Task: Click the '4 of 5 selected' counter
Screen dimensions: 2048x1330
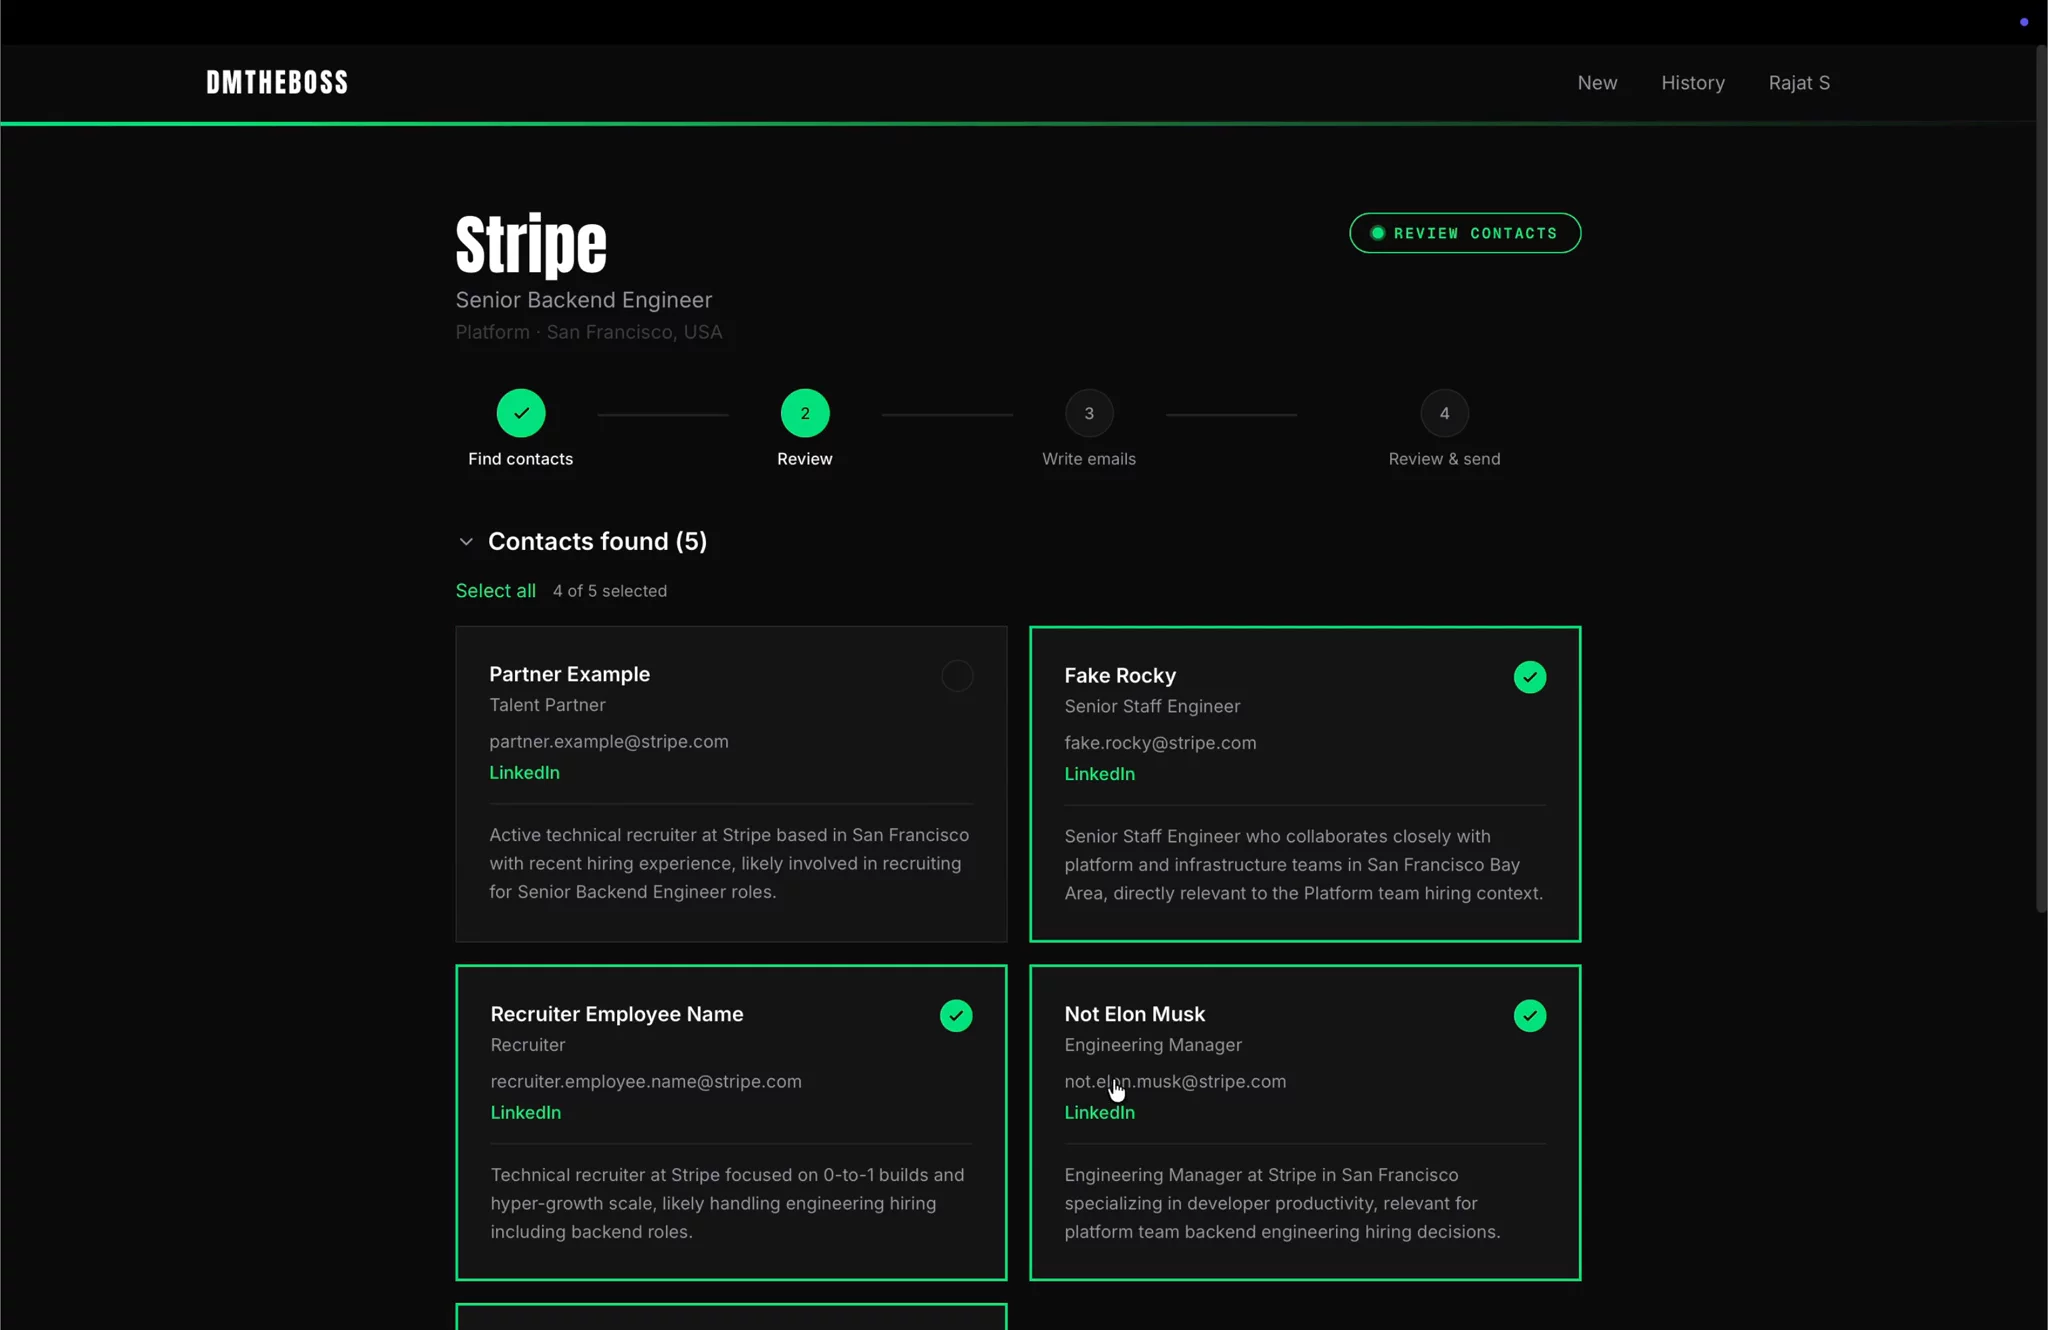Action: coord(610,591)
